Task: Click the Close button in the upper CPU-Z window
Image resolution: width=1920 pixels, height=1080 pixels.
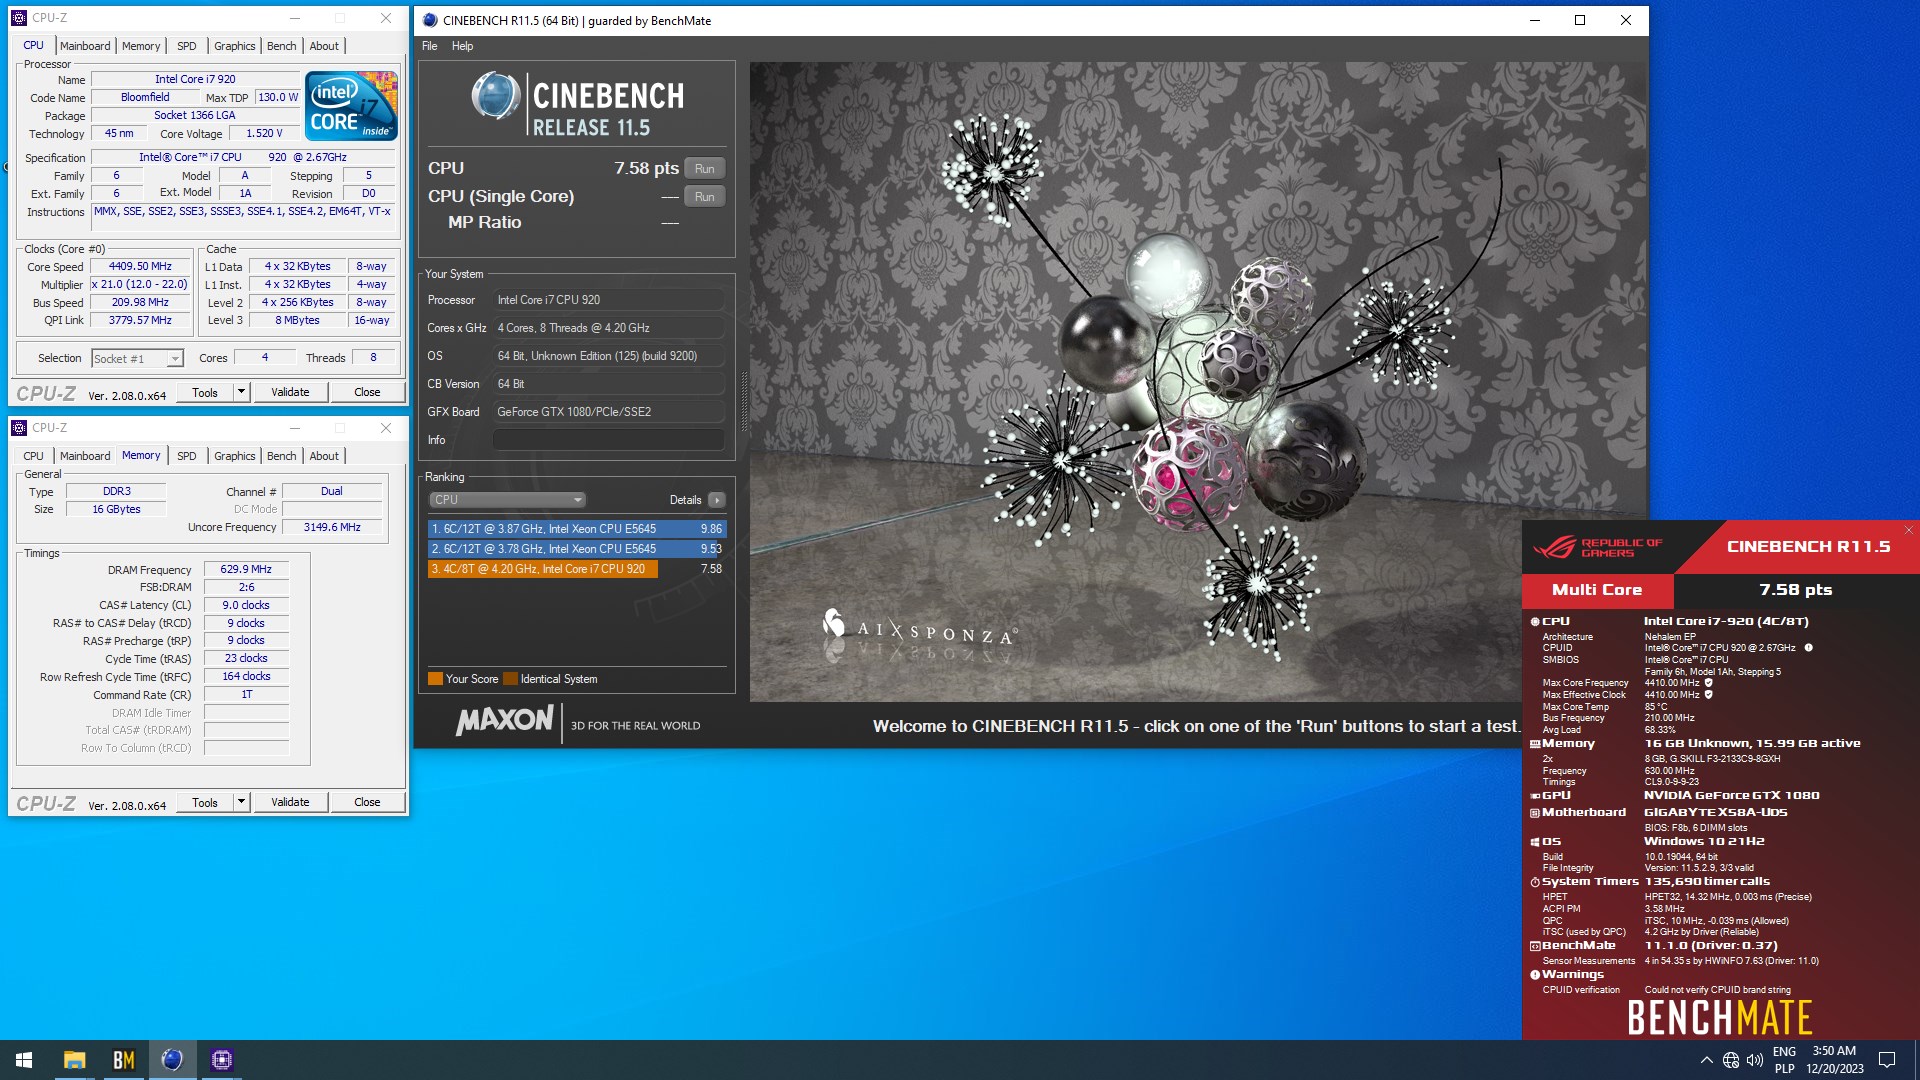Action: coord(367,392)
